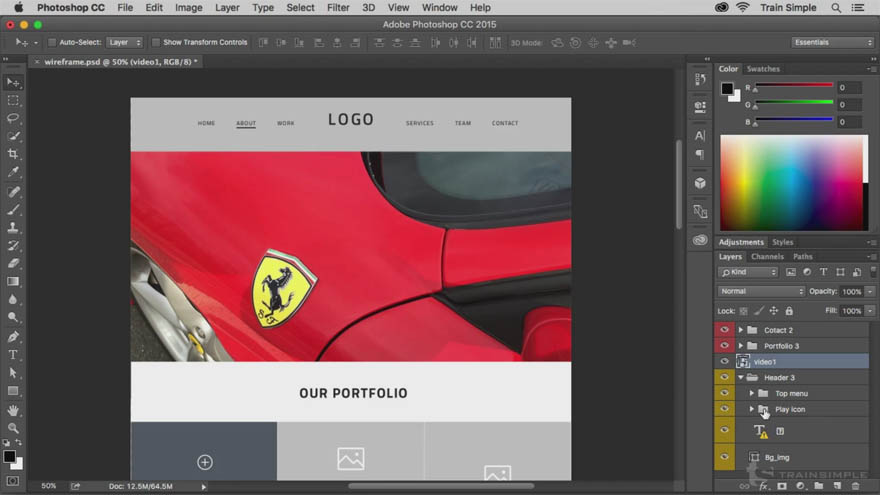Select the Blur tool
The image size is (880, 495).
point(13,300)
